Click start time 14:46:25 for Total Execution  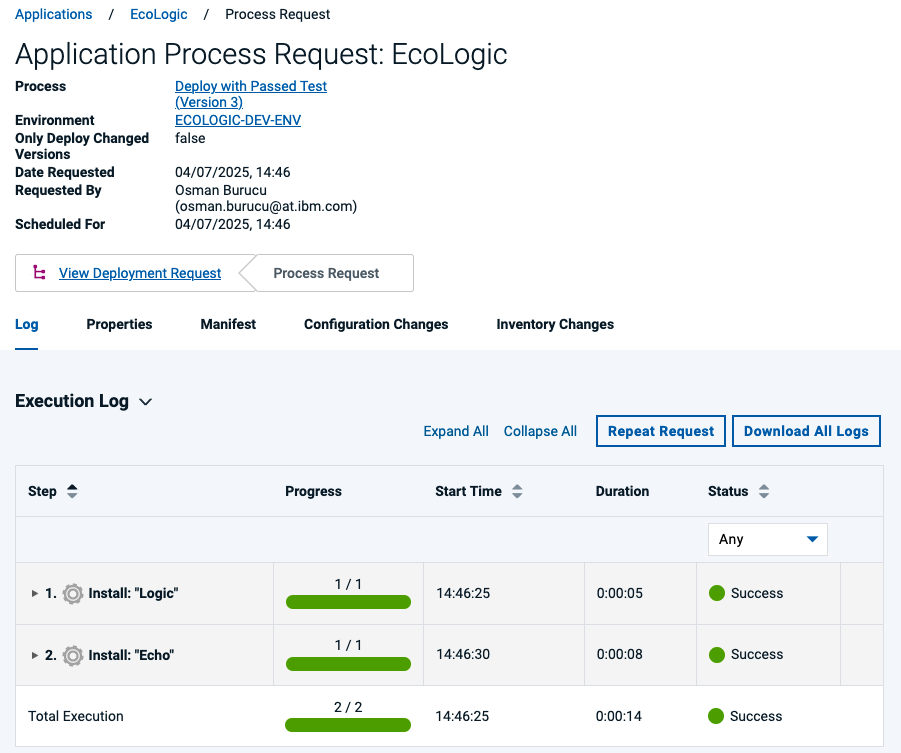pyautogui.click(x=462, y=716)
